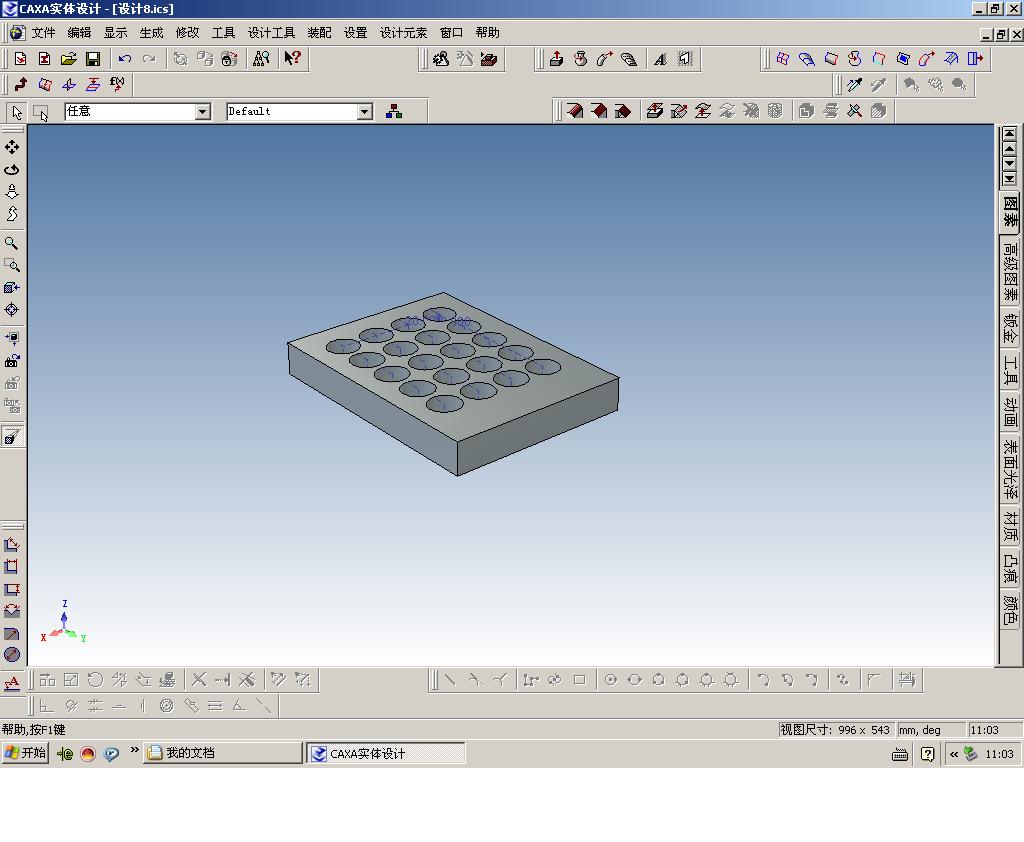
Task: Open the 生成 menu
Action: 151,33
